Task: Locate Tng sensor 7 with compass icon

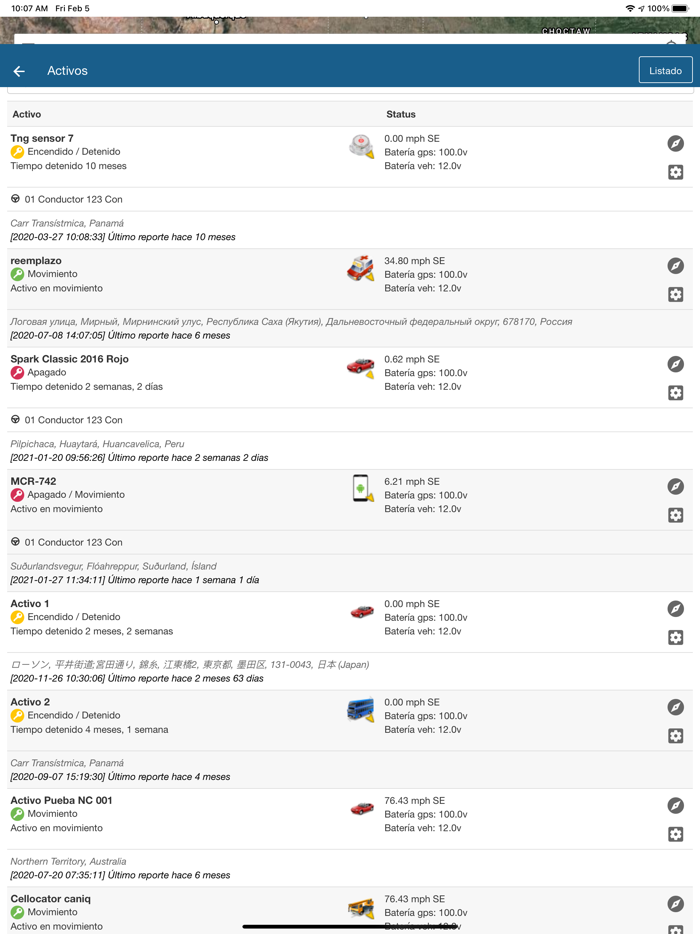Action: pyautogui.click(x=676, y=144)
